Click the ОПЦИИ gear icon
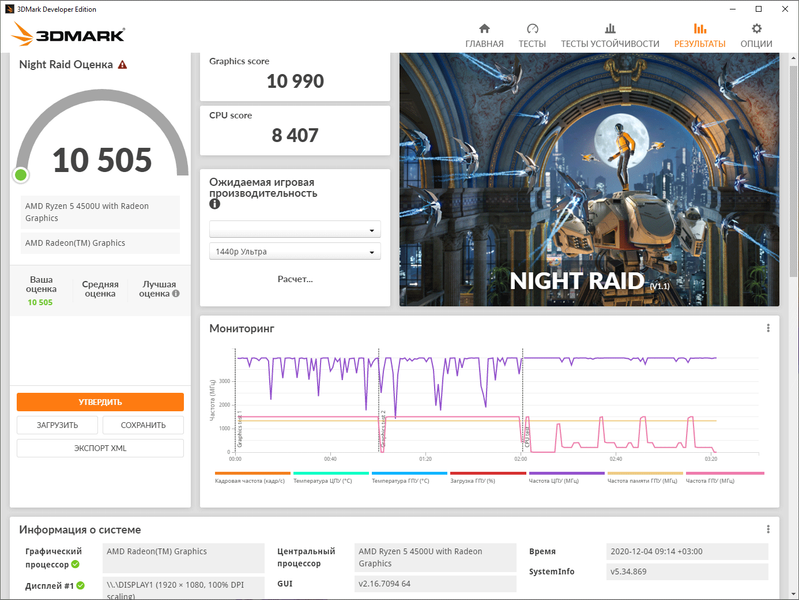The height and width of the screenshot is (600, 799). tap(756, 29)
